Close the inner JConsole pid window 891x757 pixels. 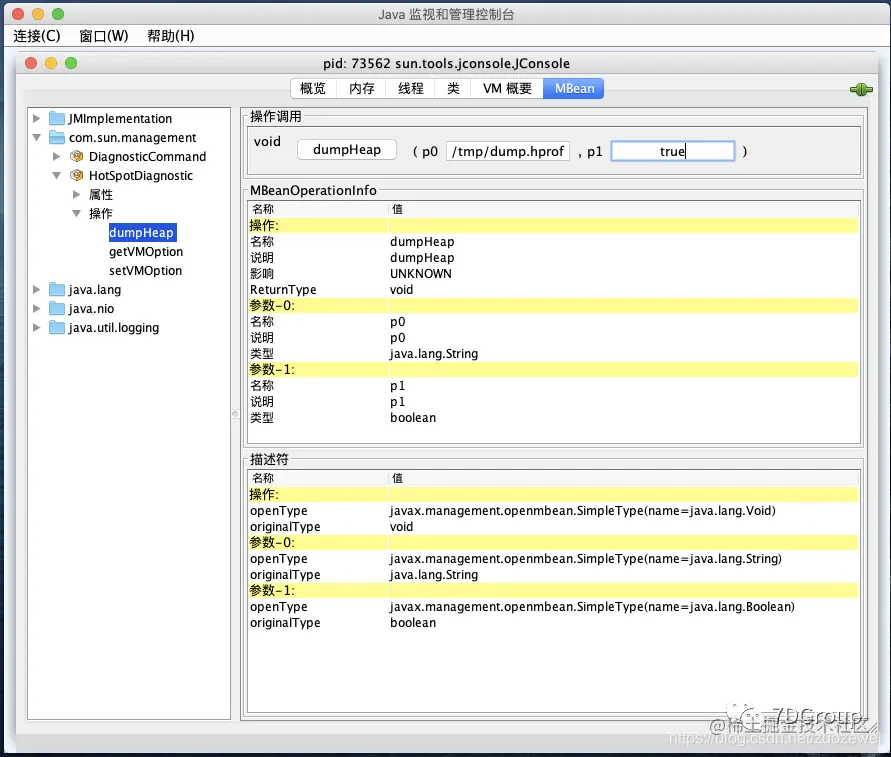click(x=31, y=63)
